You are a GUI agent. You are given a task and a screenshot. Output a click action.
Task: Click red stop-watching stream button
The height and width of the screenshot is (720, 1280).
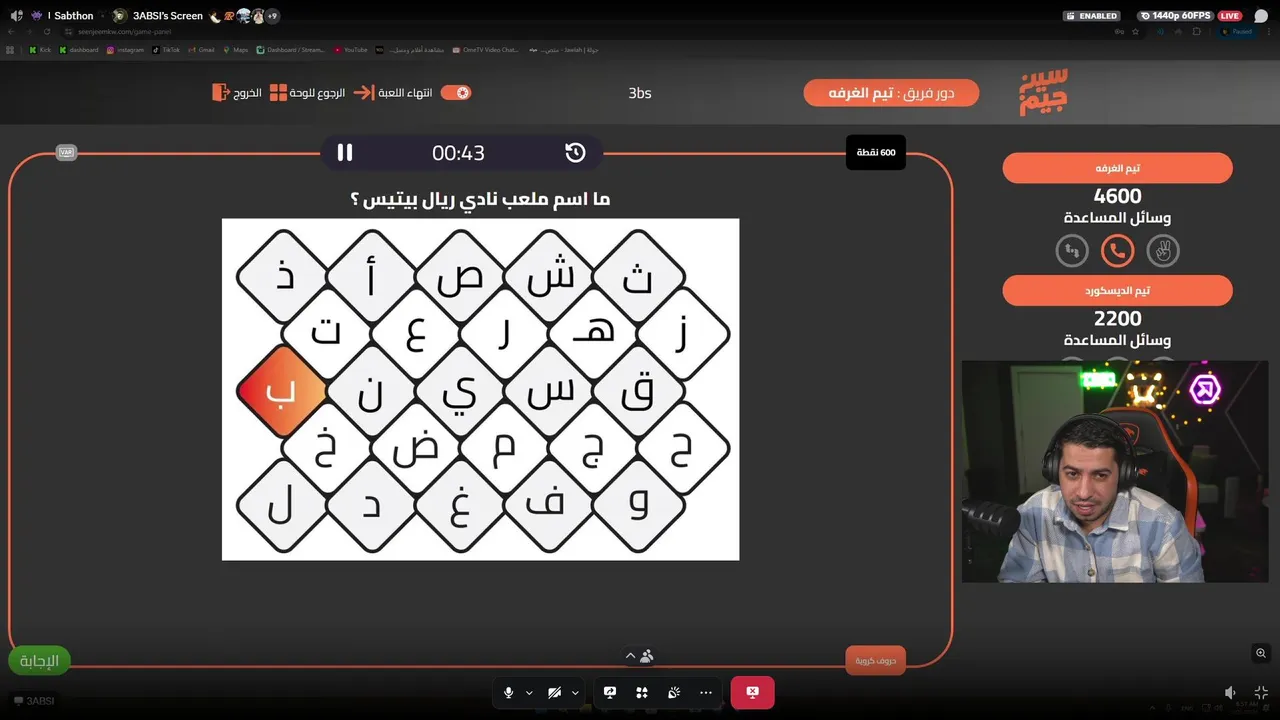tap(752, 692)
